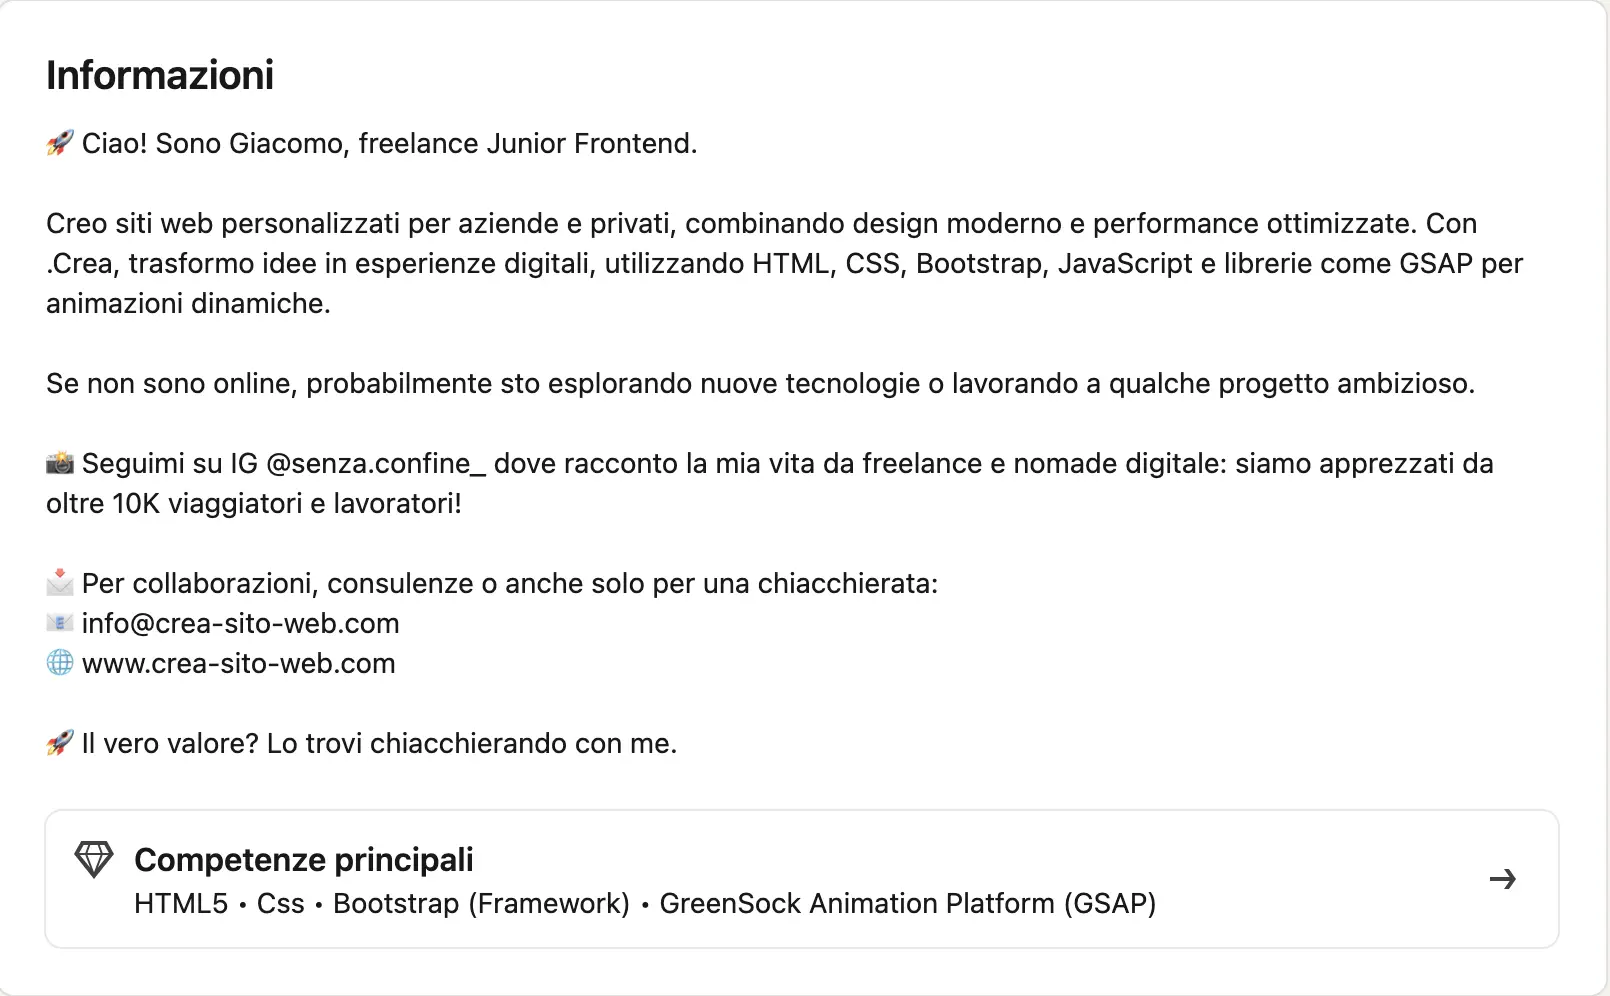
Task: Click the "Css" skill in Competenze principali
Action: click(x=280, y=903)
